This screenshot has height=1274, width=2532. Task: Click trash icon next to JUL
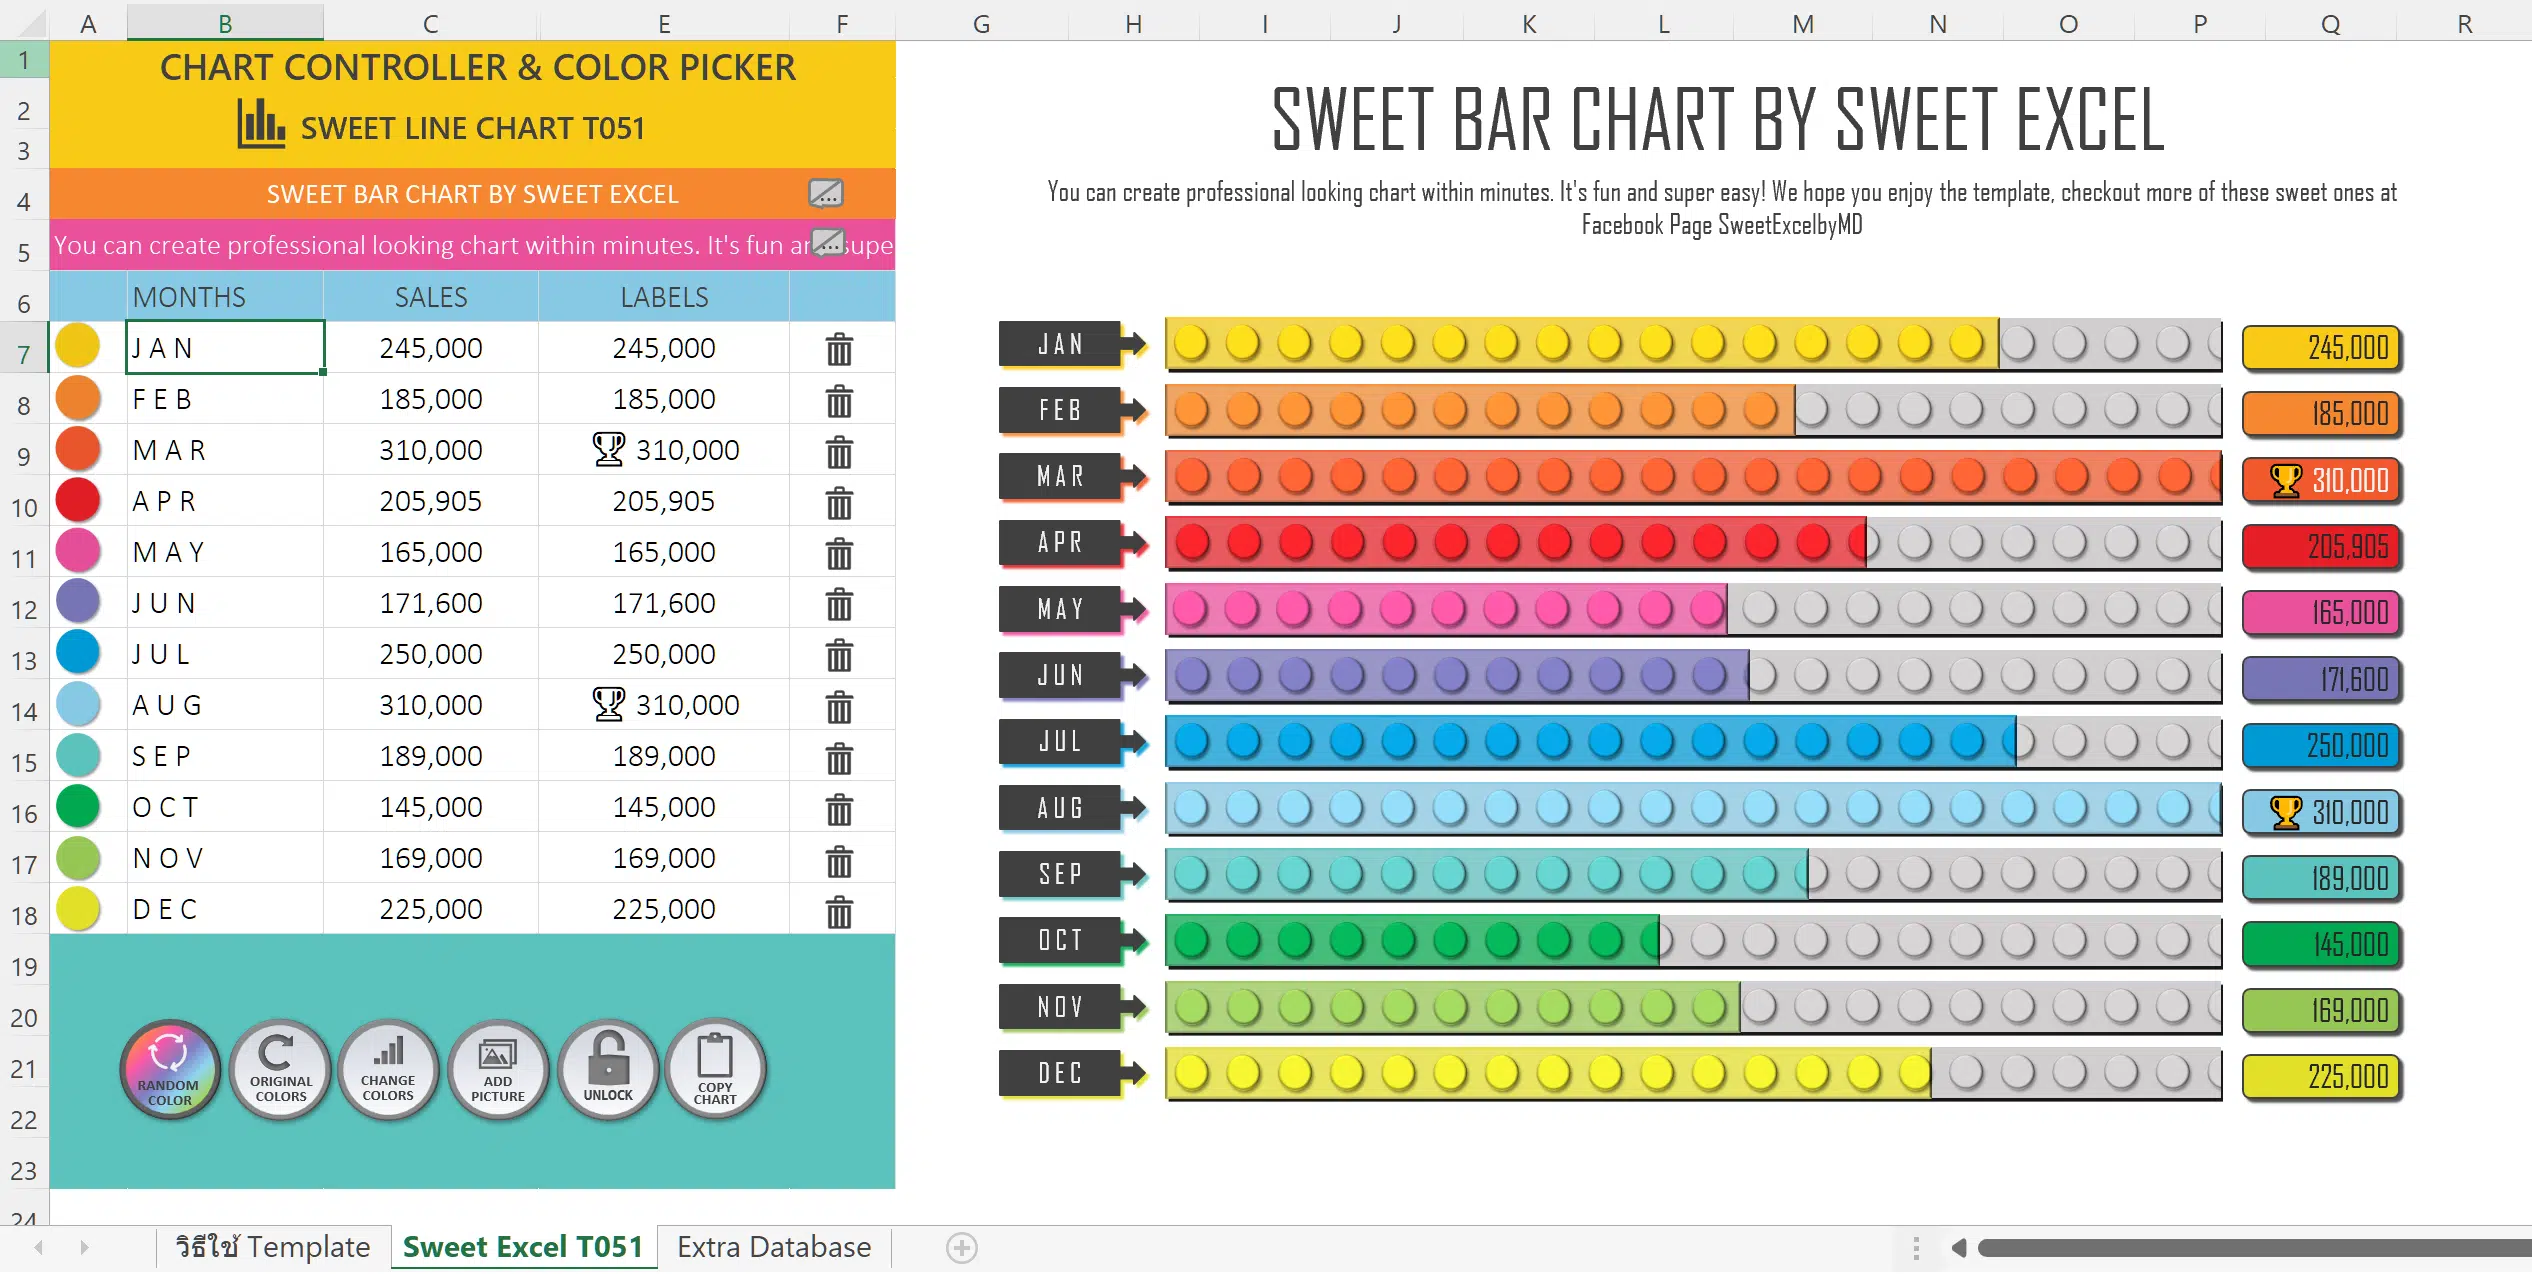839,655
